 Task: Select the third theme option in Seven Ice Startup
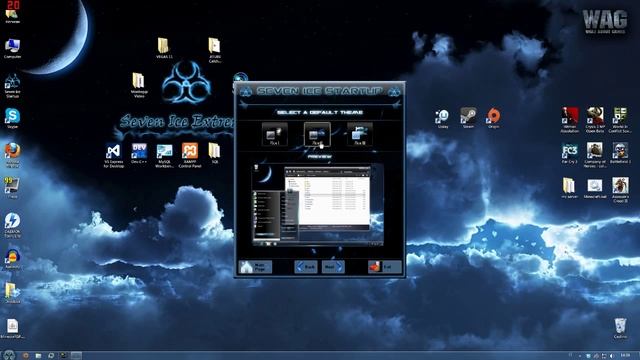pos(359,134)
